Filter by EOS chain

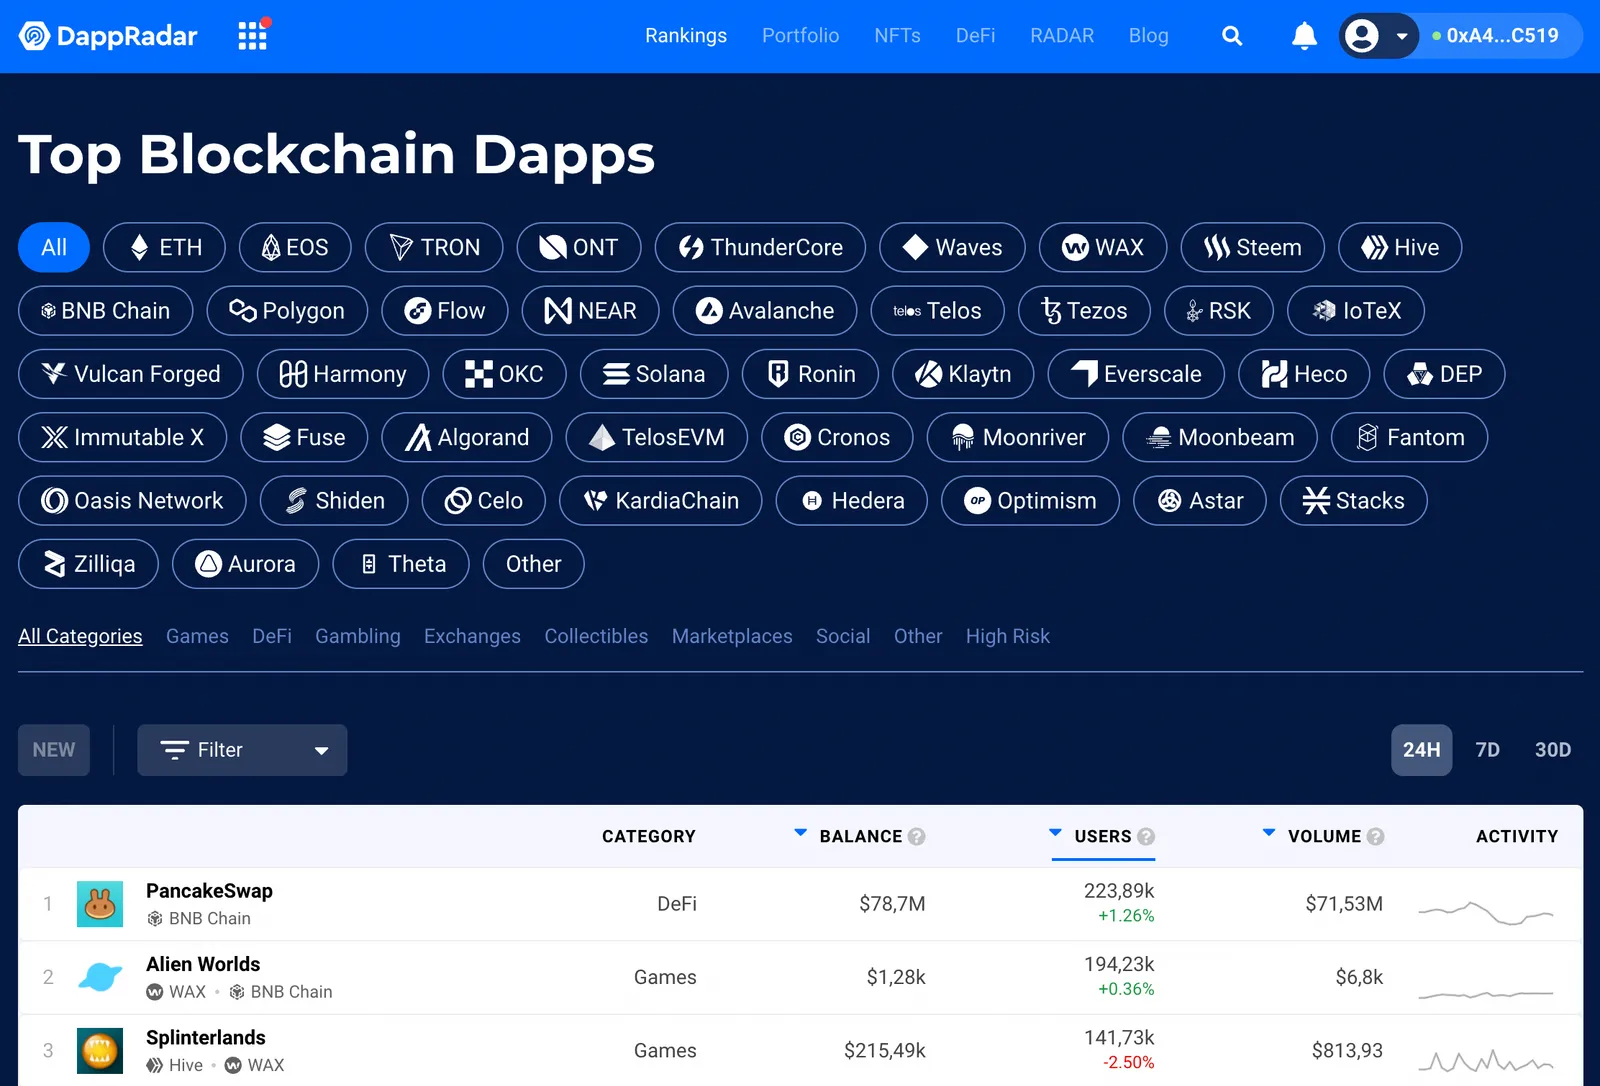tap(295, 247)
